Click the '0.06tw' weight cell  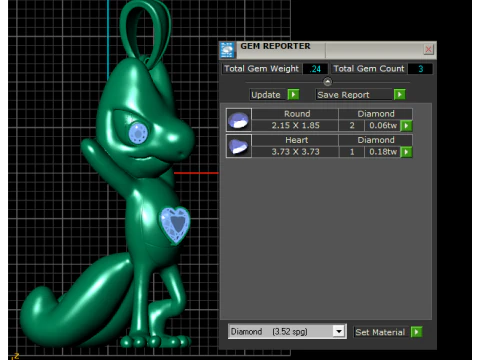[383, 125]
